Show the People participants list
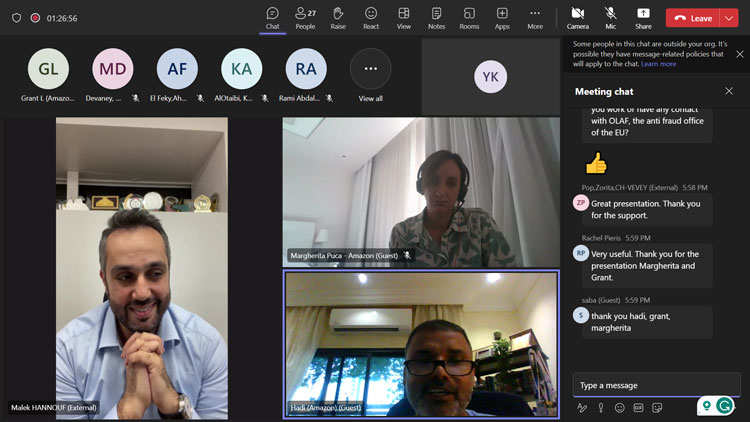 coord(305,17)
